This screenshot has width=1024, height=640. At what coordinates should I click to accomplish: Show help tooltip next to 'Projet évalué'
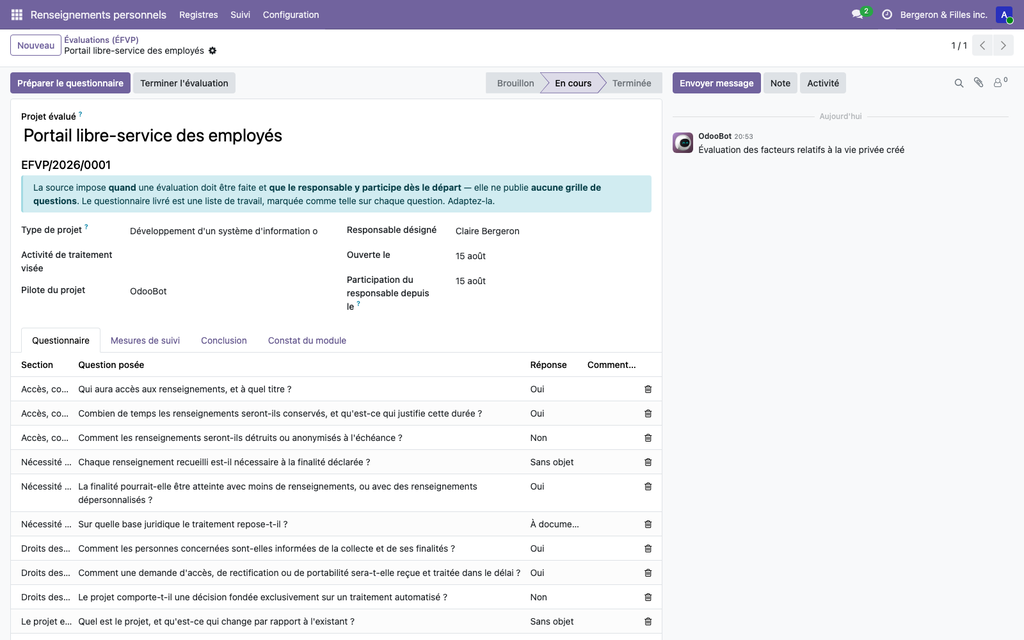pos(80,114)
